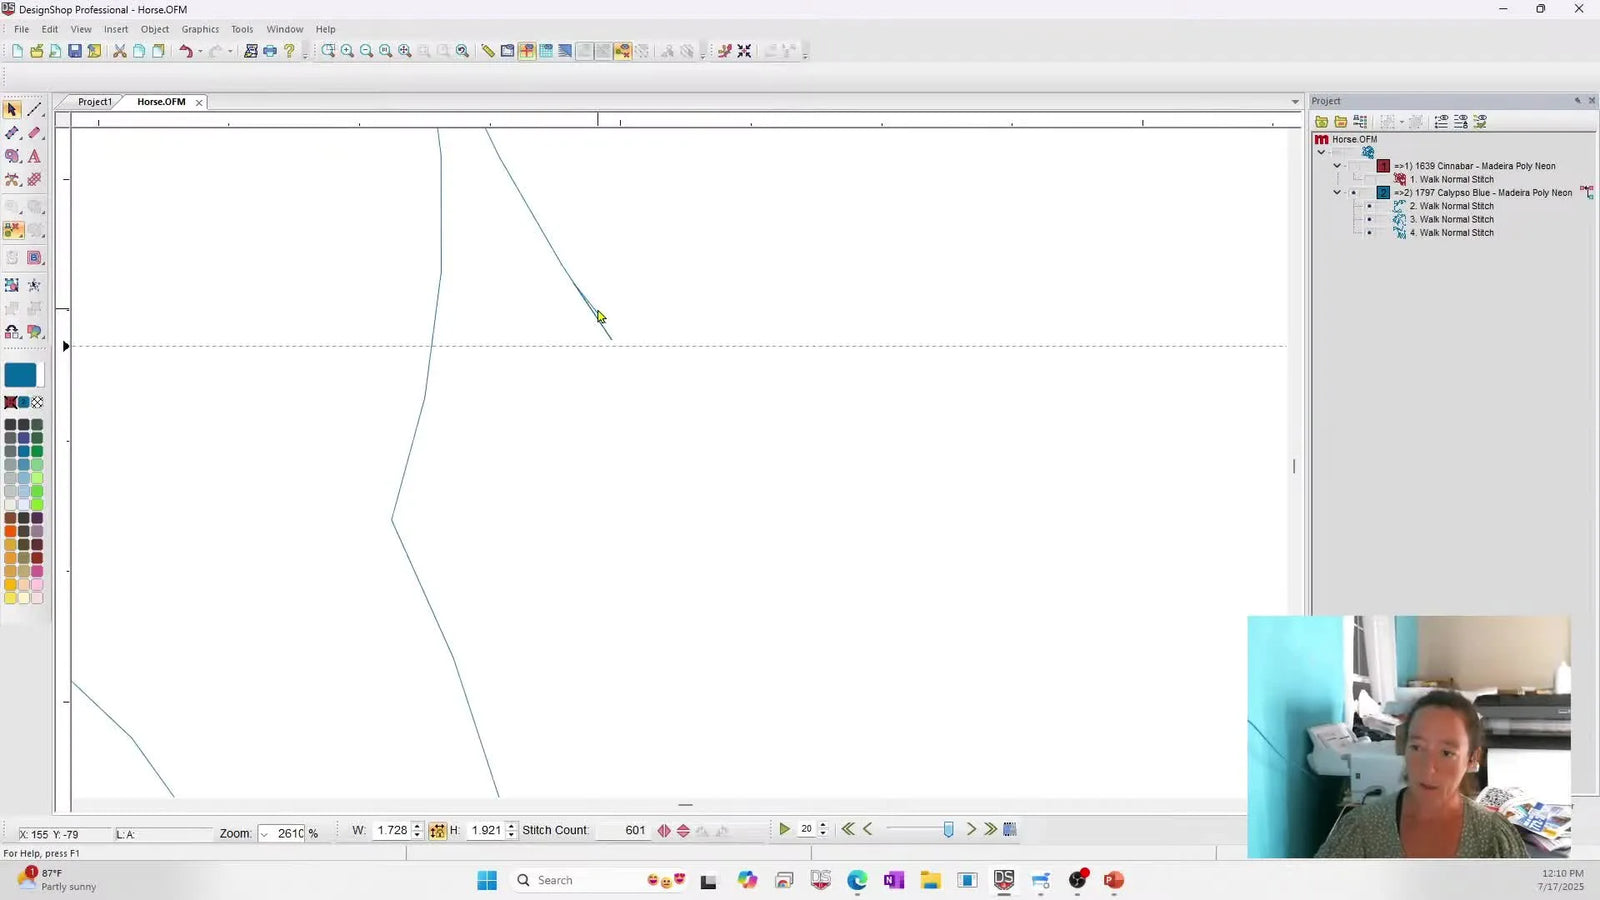Open the Design Properties toolbar icon
1600x900 pixels.
[251, 50]
